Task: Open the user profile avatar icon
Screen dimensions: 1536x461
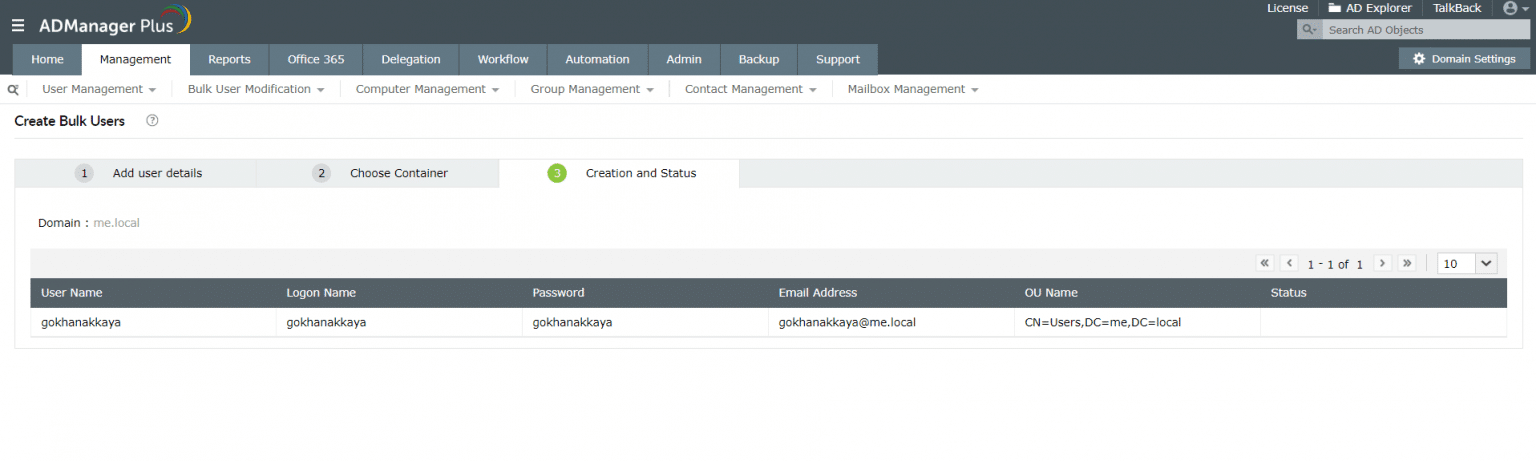Action: (1510, 8)
